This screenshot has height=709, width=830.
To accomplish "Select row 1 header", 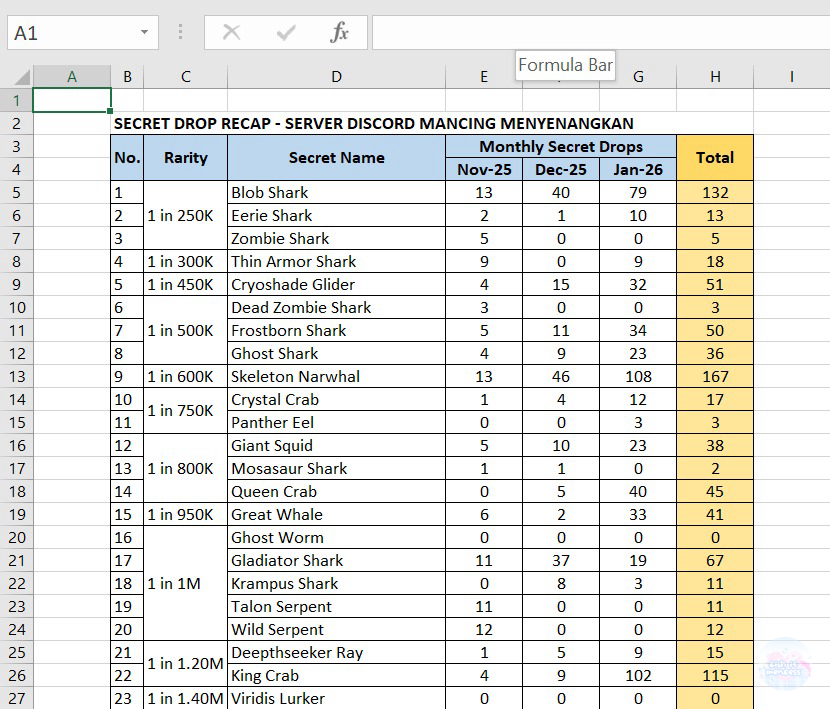I will pos(16,100).
